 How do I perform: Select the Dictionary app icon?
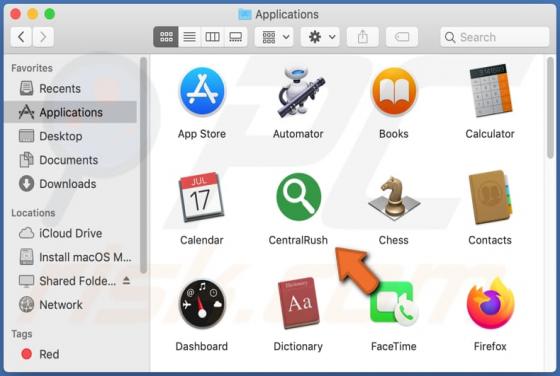tap(299, 303)
